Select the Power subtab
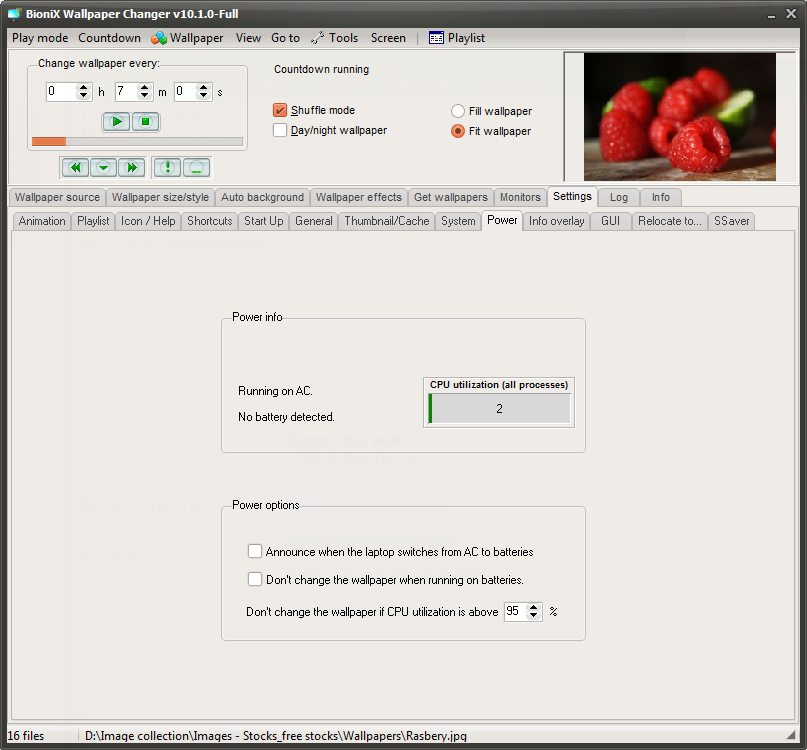Viewport: 807px width, 750px height. point(502,220)
